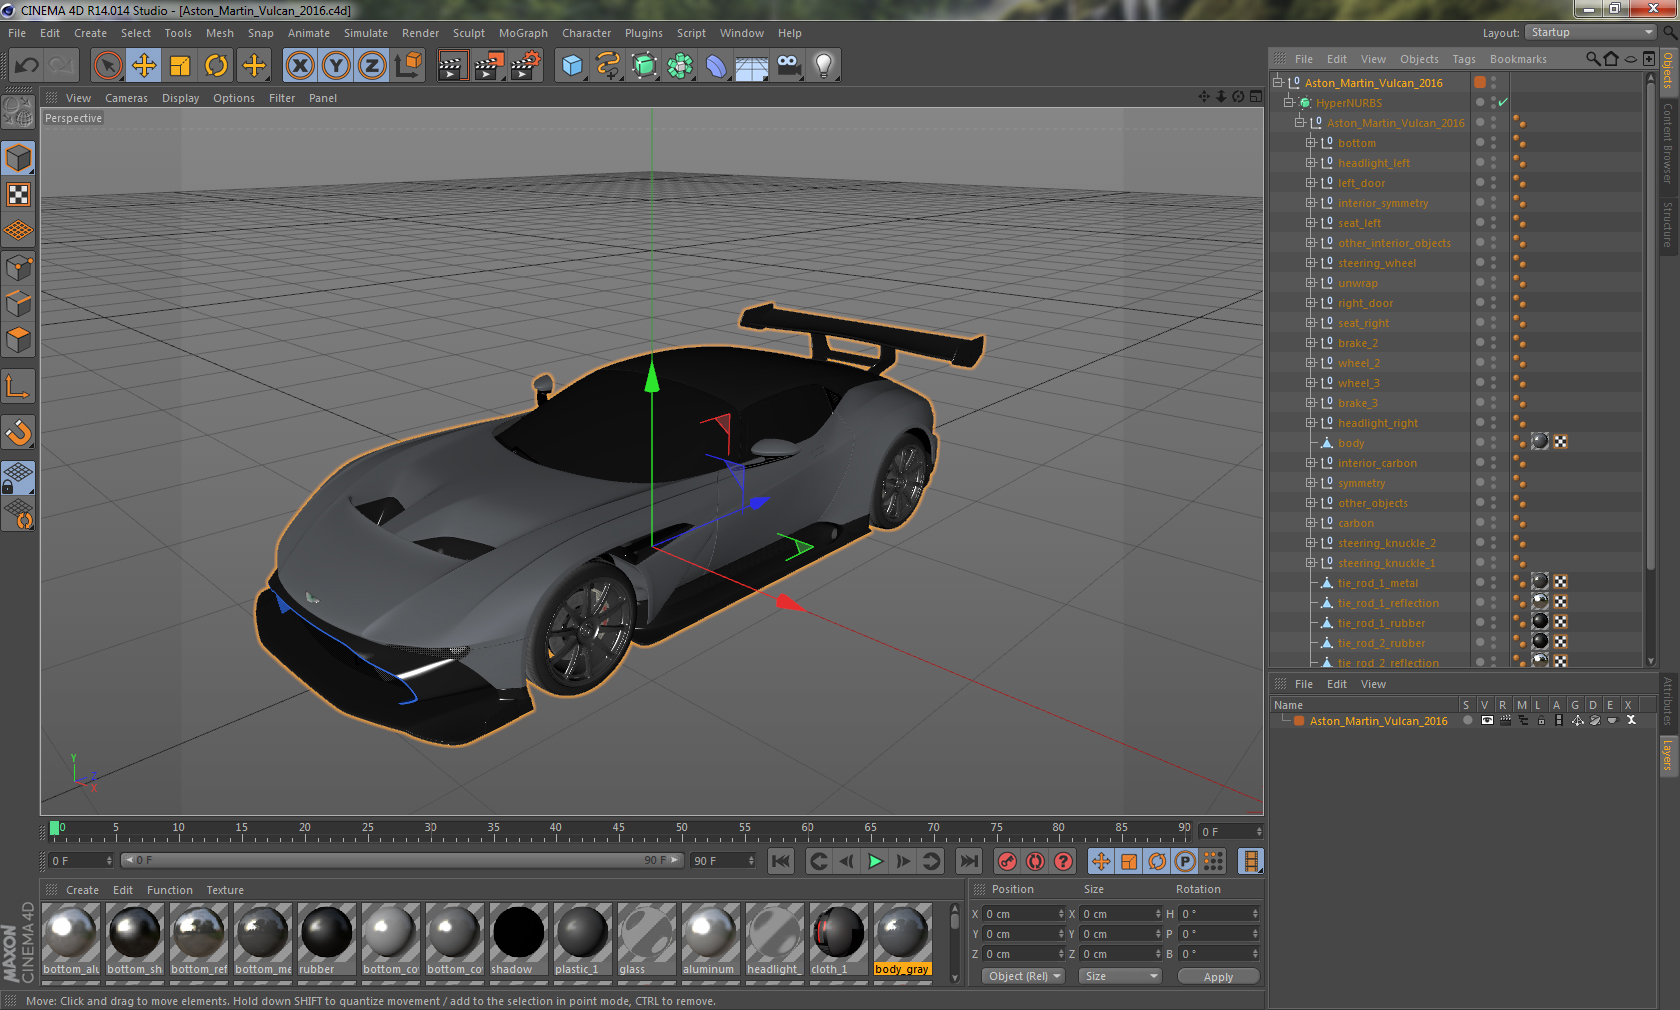Open the Sculpt menu
The height and width of the screenshot is (1010, 1680).
click(469, 33)
